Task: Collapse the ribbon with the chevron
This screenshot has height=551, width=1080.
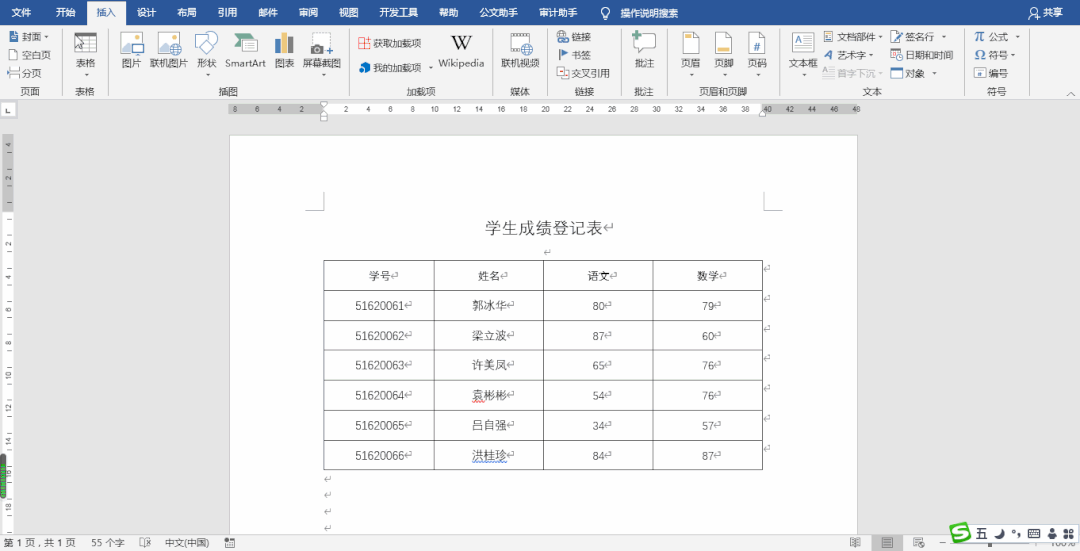Action: pyautogui.click(x=1070, y=94)
